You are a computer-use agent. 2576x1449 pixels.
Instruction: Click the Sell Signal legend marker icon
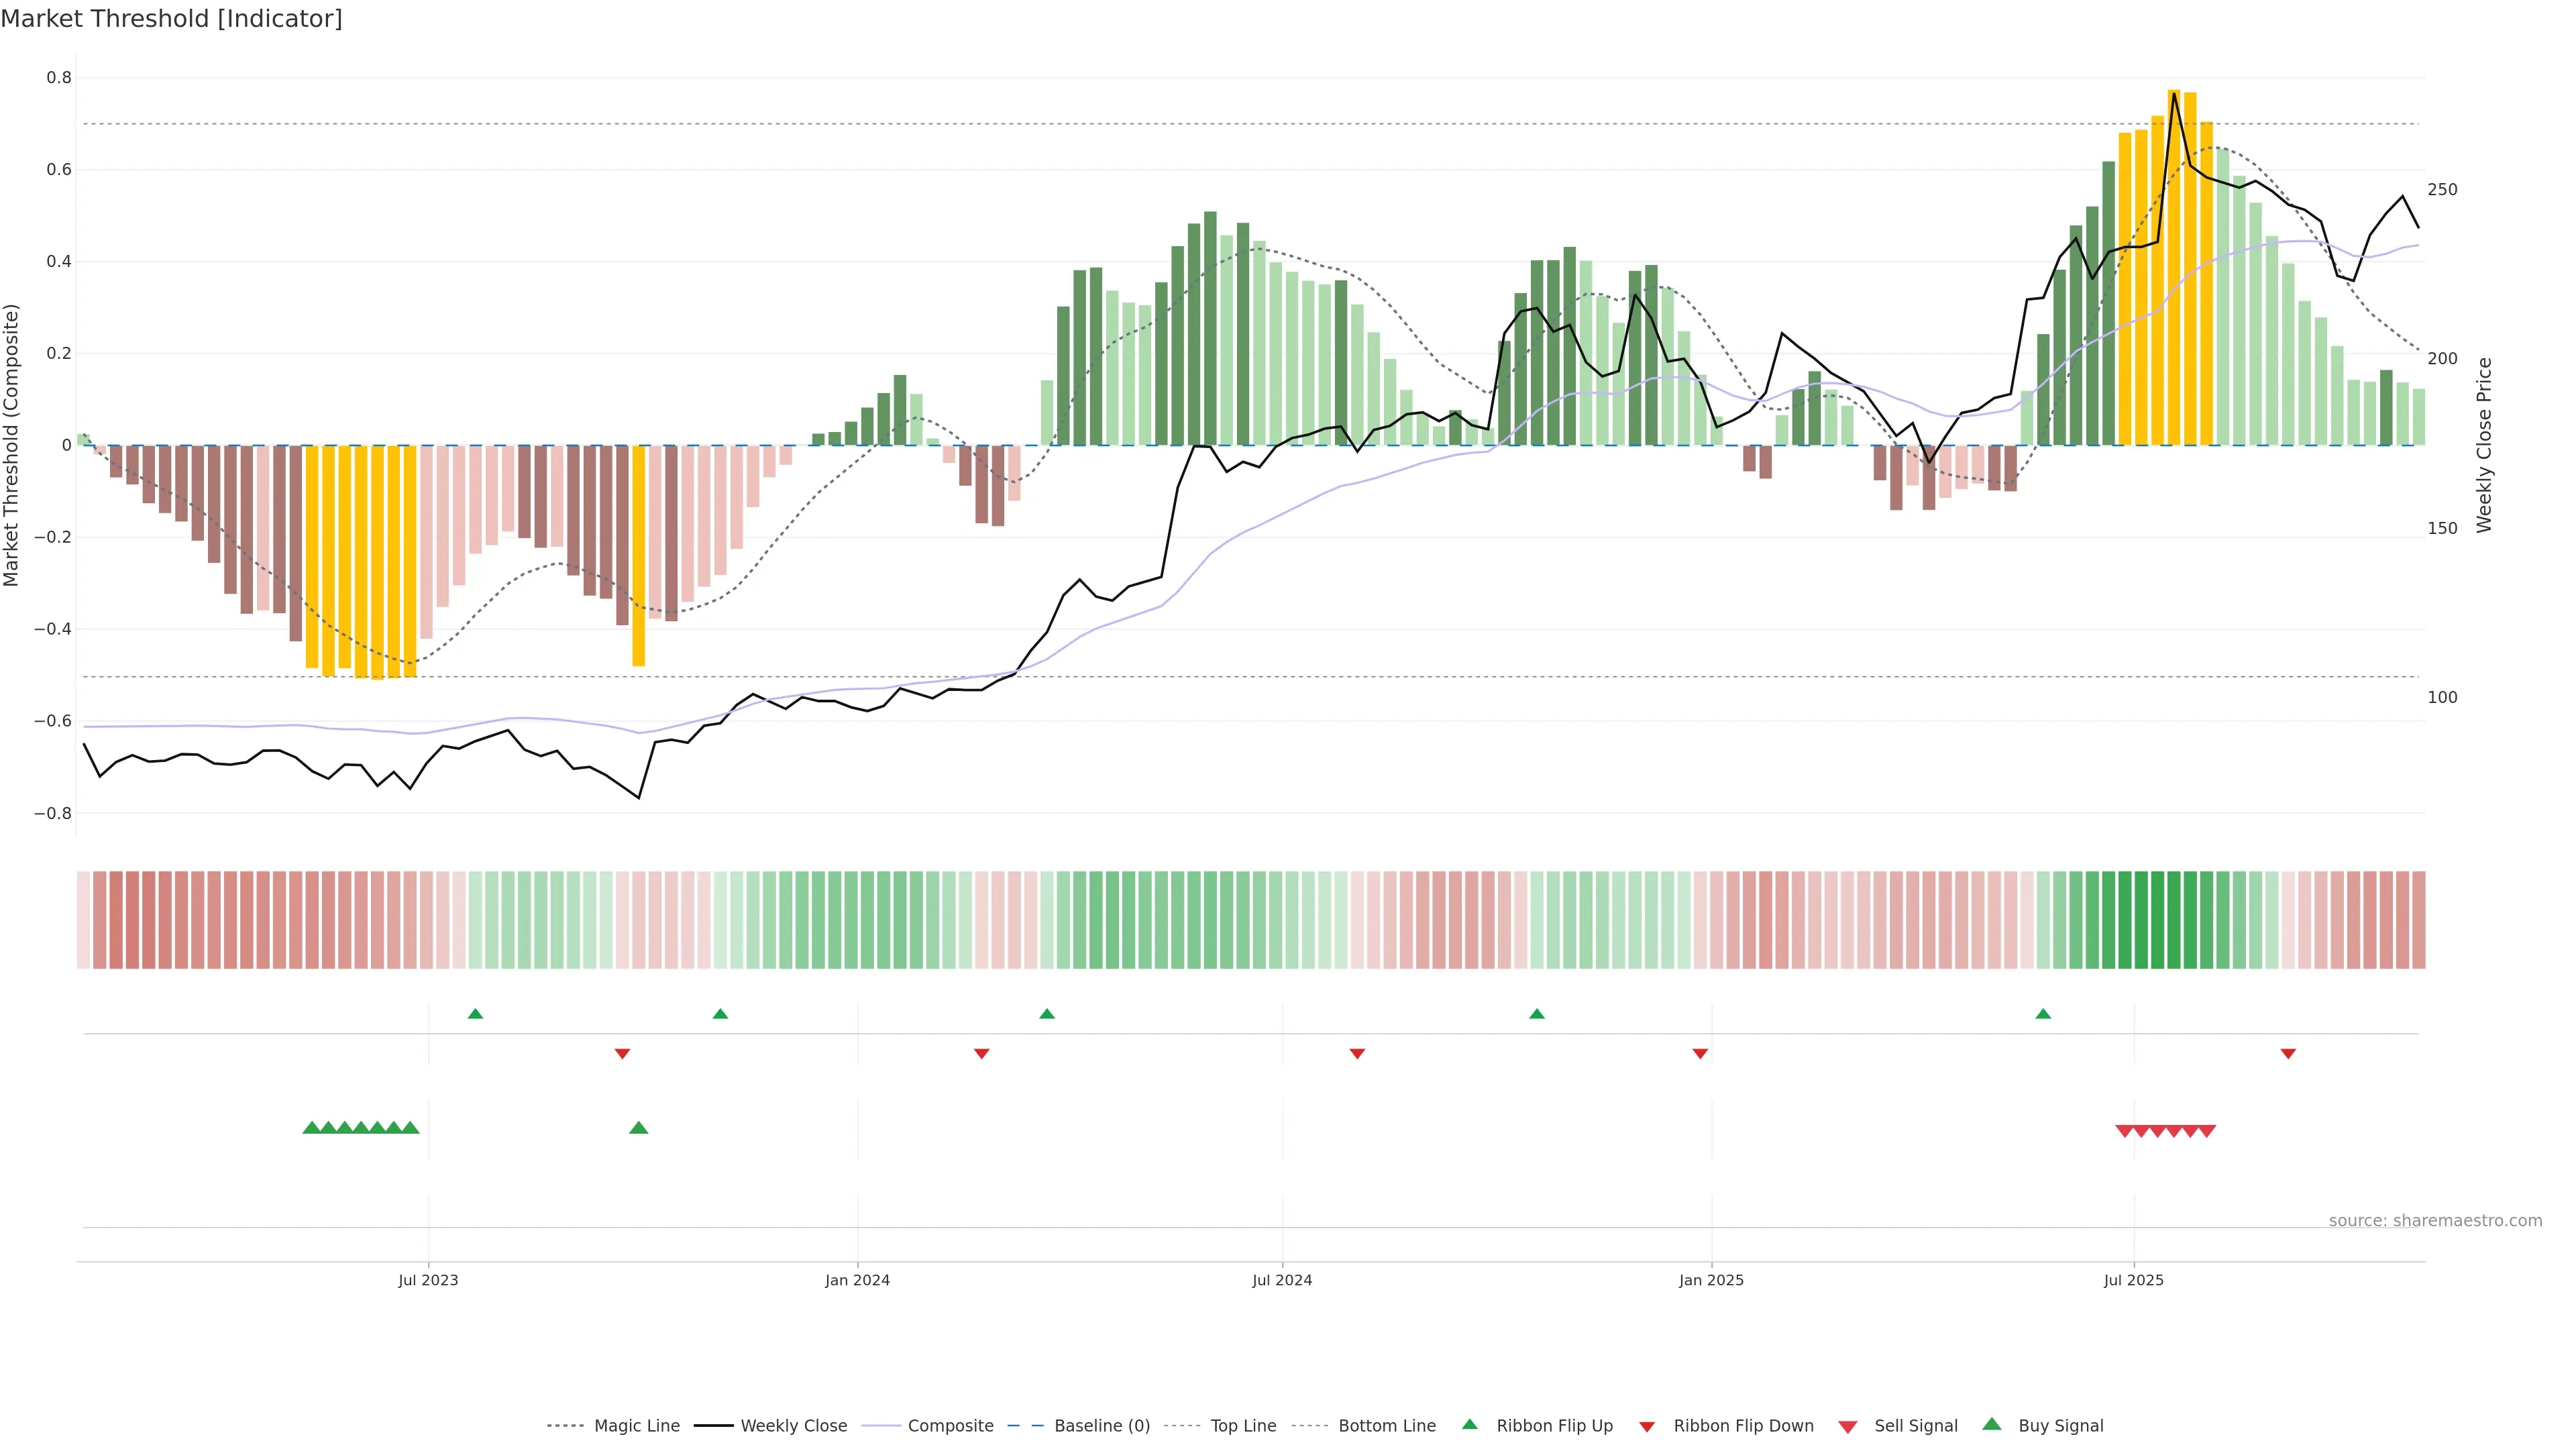(1847, 1426)
